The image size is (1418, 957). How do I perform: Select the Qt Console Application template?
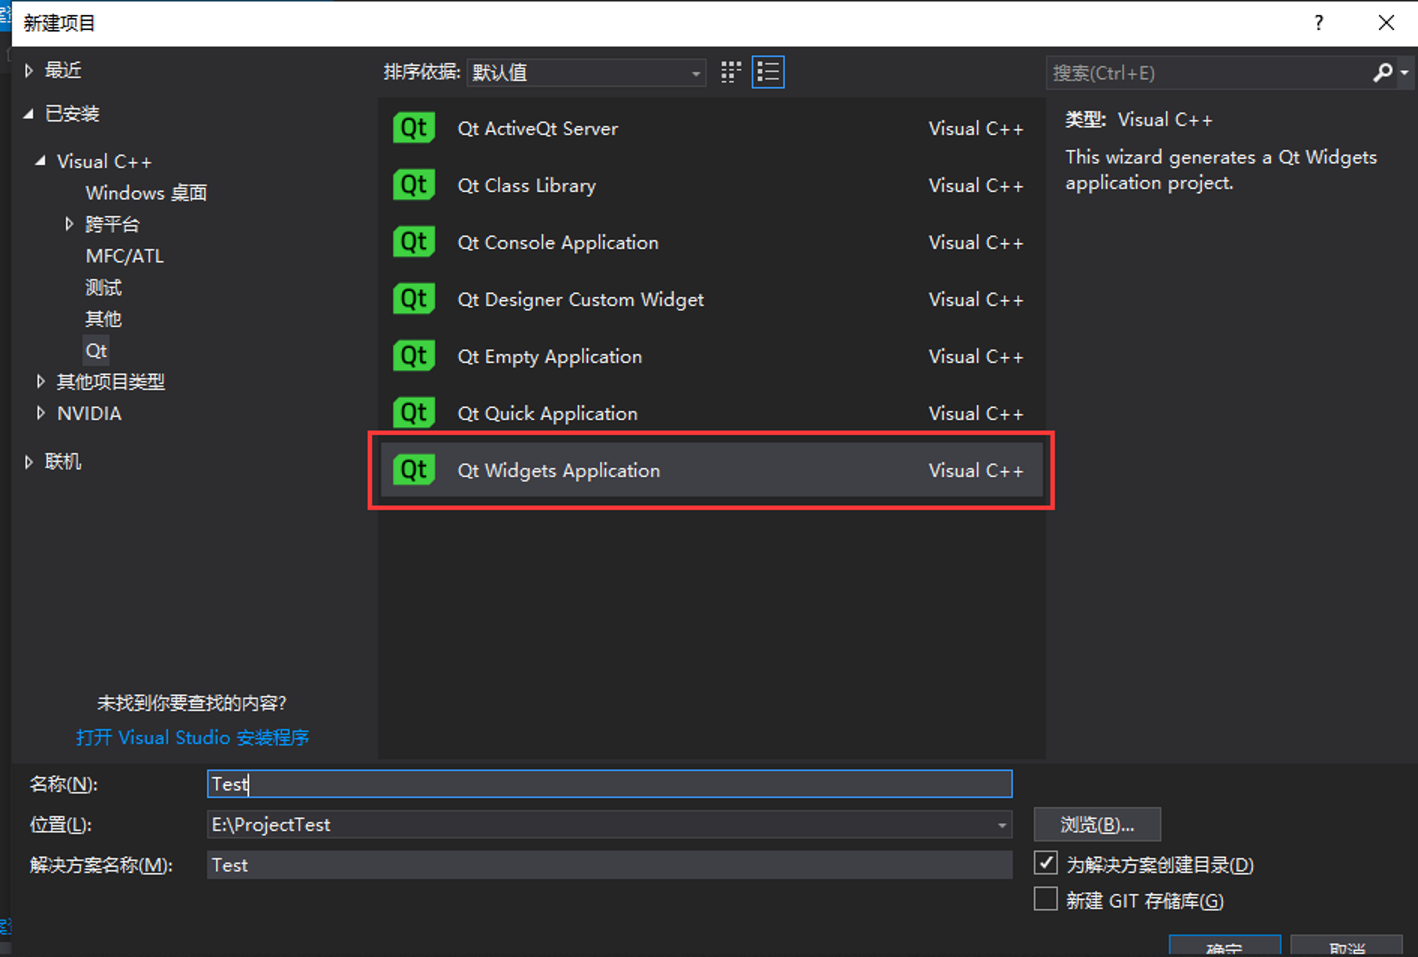[x=711, y=242]
